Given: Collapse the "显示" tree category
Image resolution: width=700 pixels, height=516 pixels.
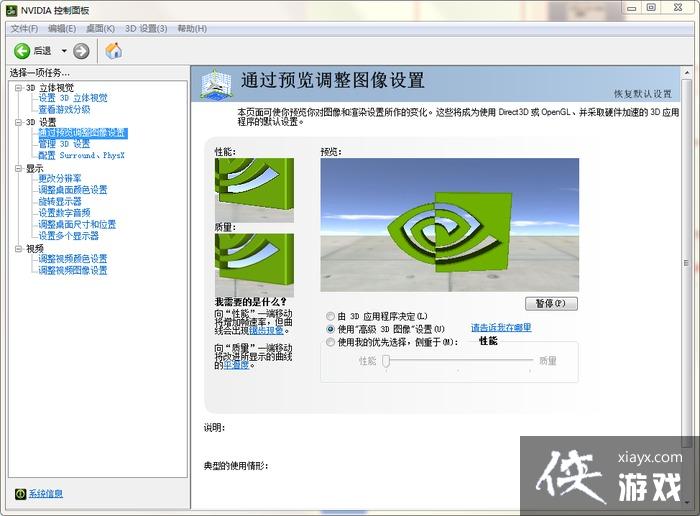Looking at the screenshot, I should [x=18, y=168].
